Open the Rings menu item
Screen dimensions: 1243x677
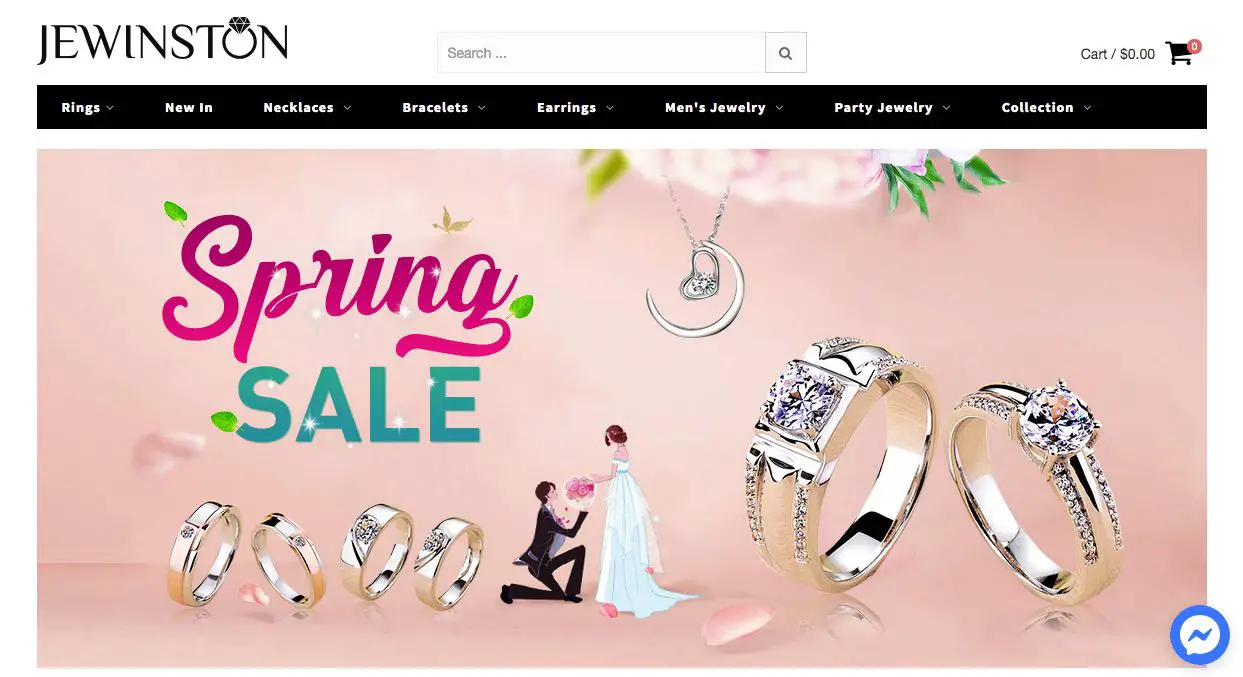81,107
